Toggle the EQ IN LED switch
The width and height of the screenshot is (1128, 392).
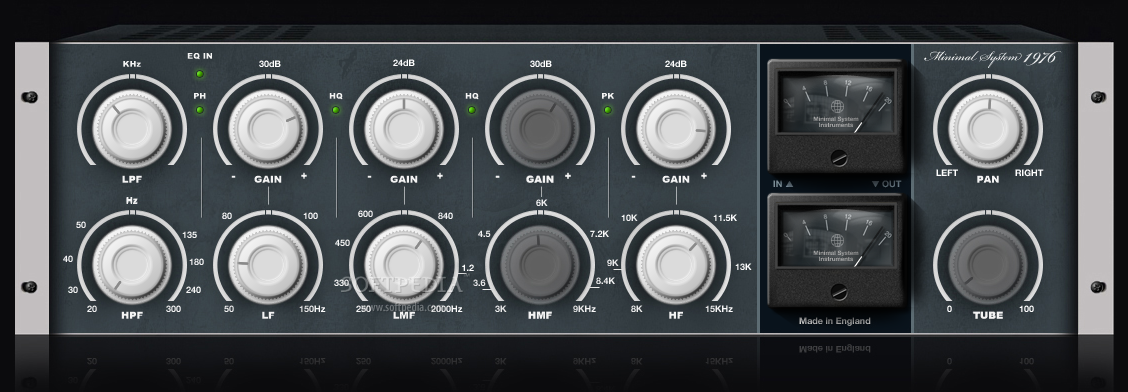pos(200,74)
